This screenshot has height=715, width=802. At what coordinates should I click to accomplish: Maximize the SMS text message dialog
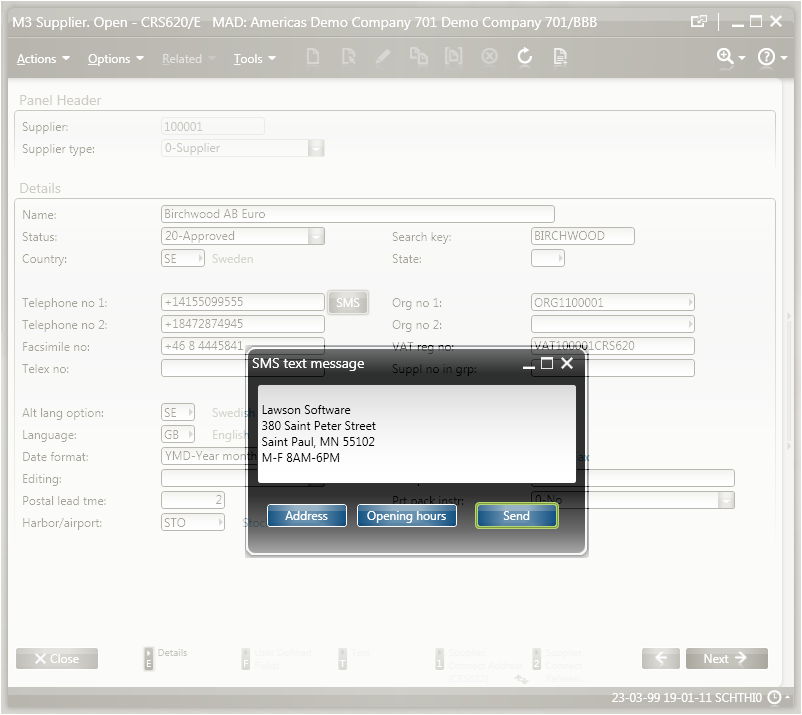547,364
